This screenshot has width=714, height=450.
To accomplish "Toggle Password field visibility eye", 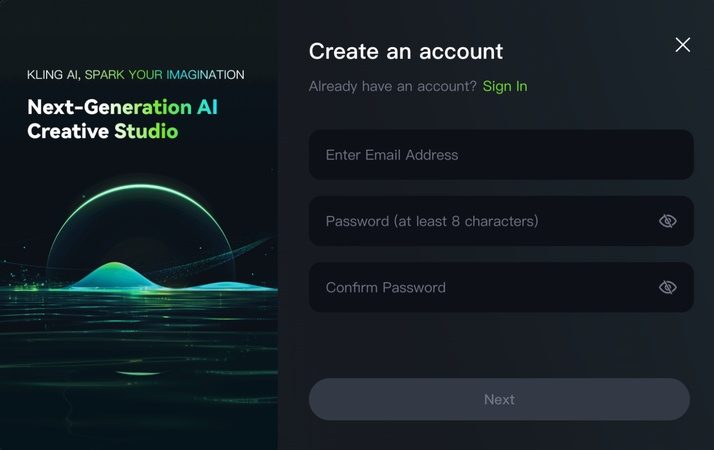I will tap(668, 221).
